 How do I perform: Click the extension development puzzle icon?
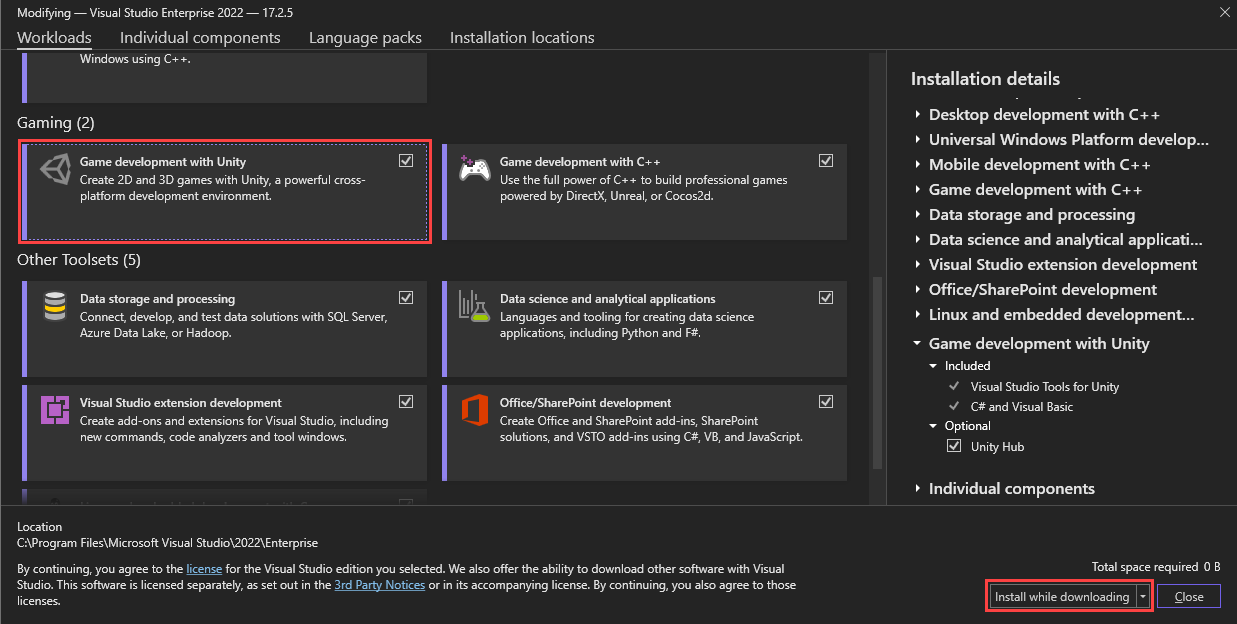(54, 410)
